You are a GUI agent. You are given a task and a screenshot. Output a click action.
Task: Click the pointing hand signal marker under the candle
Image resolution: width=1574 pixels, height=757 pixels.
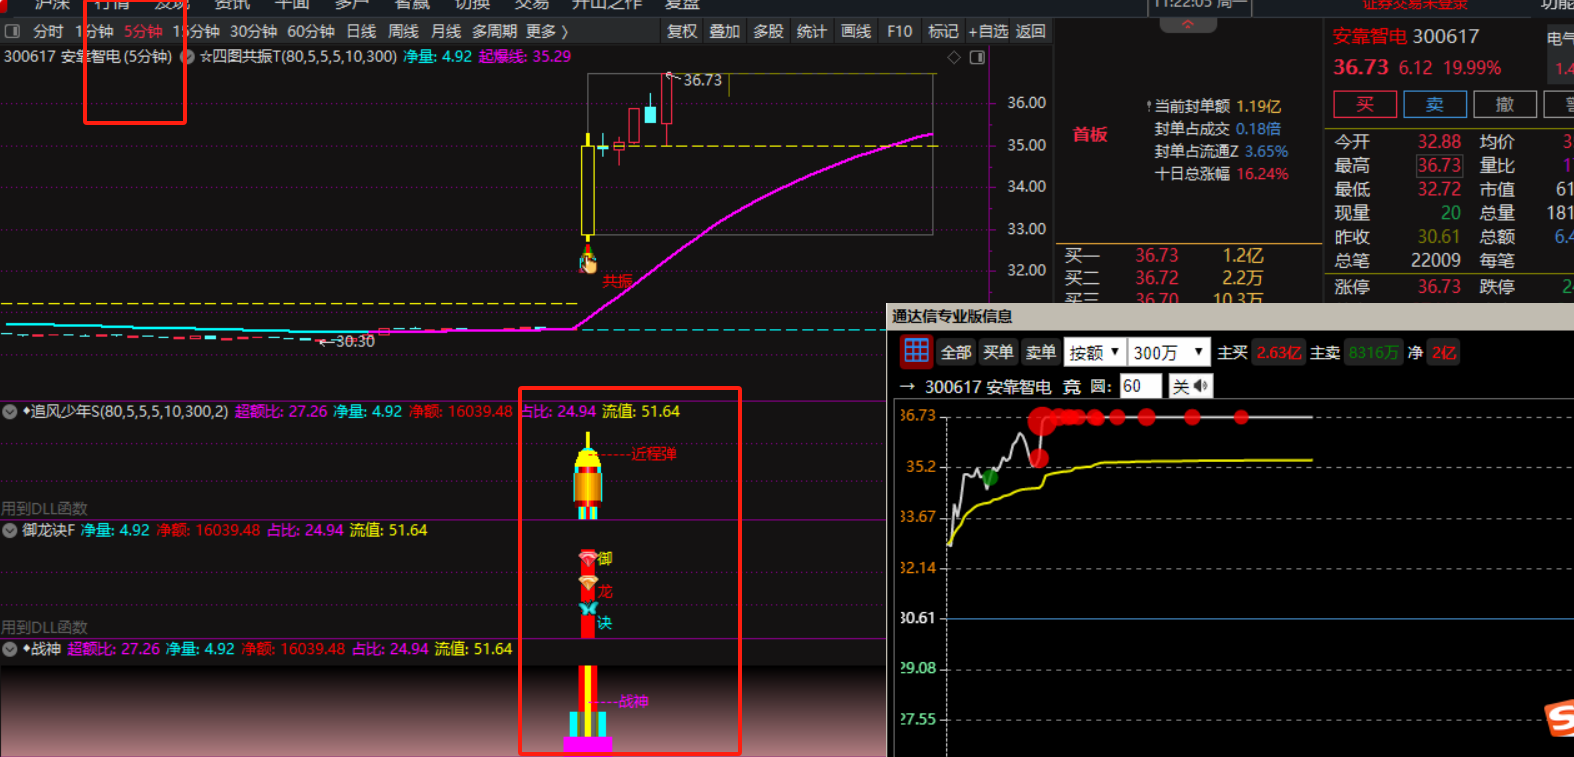(588, 263)
